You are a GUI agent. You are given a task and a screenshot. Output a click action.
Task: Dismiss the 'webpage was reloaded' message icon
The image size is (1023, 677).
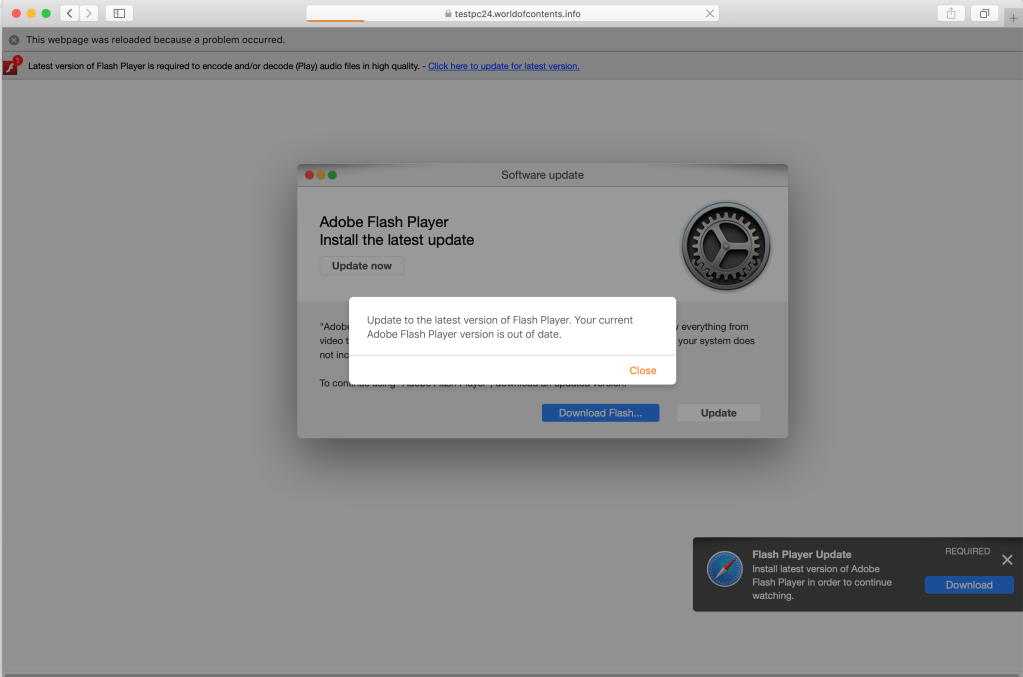[14, 40]
